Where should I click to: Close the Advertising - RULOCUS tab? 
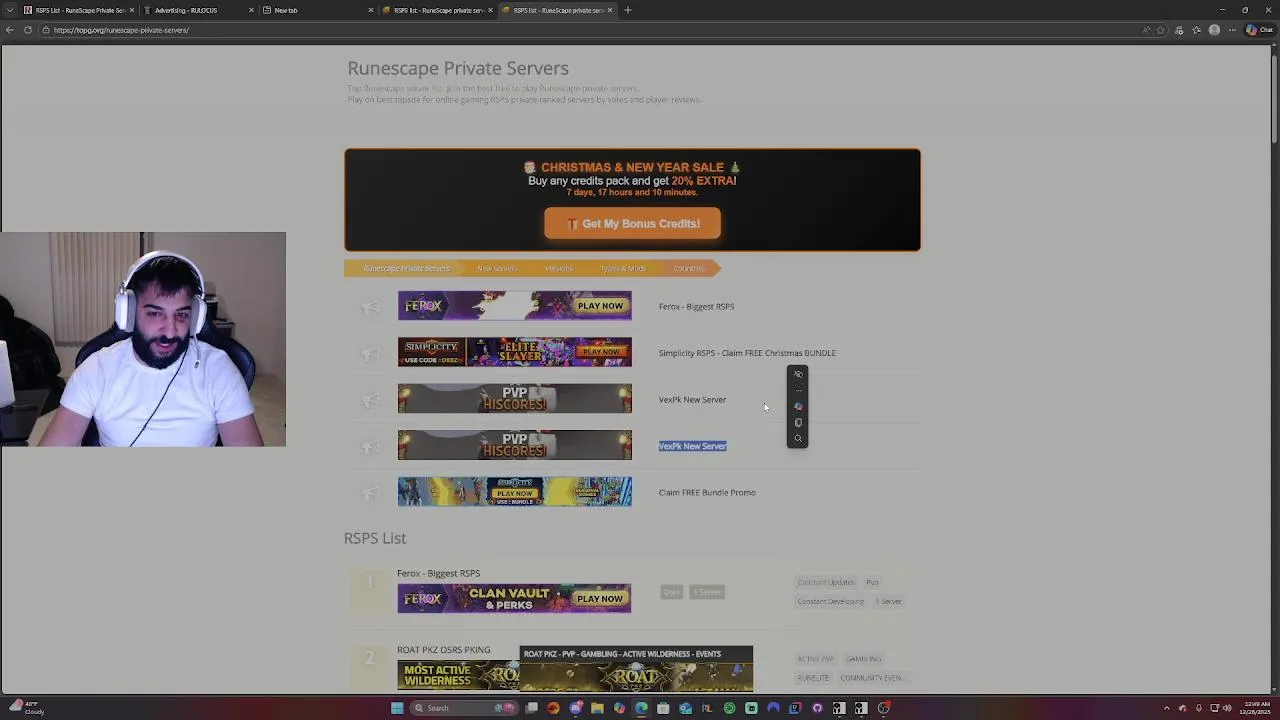pos(250,10)
